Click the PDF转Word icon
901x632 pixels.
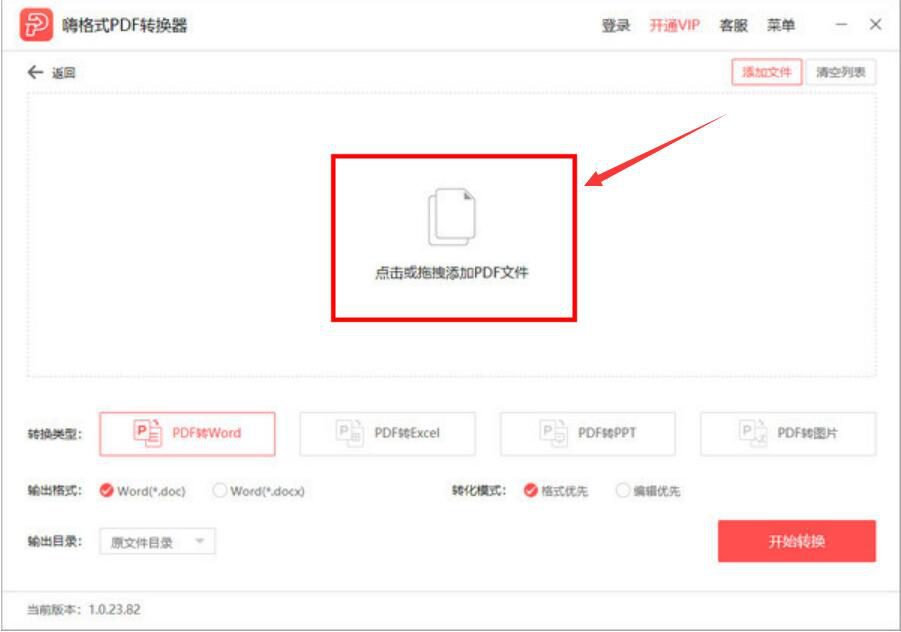coord(148,433)
